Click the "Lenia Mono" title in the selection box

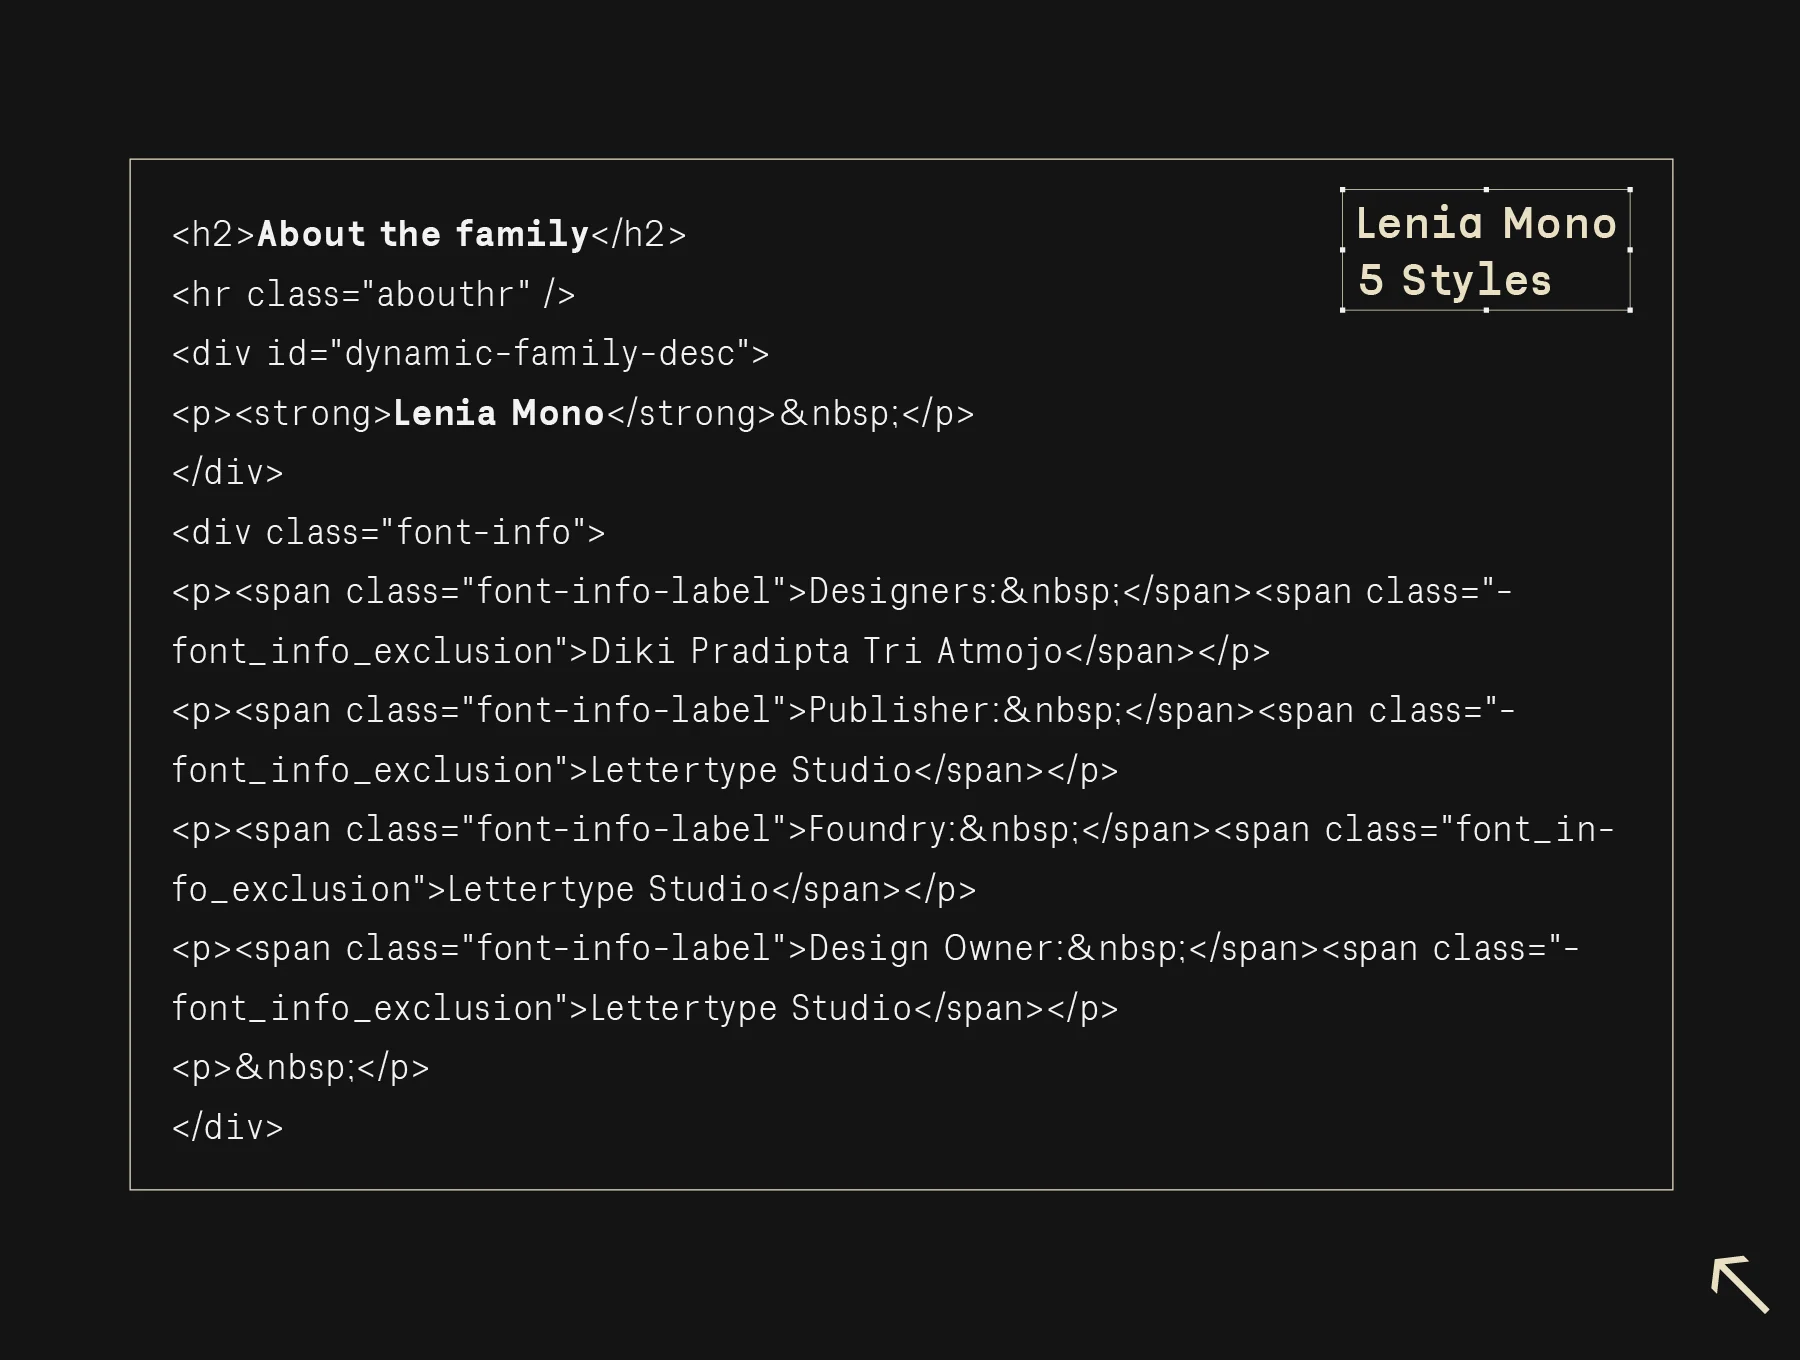1486,223
